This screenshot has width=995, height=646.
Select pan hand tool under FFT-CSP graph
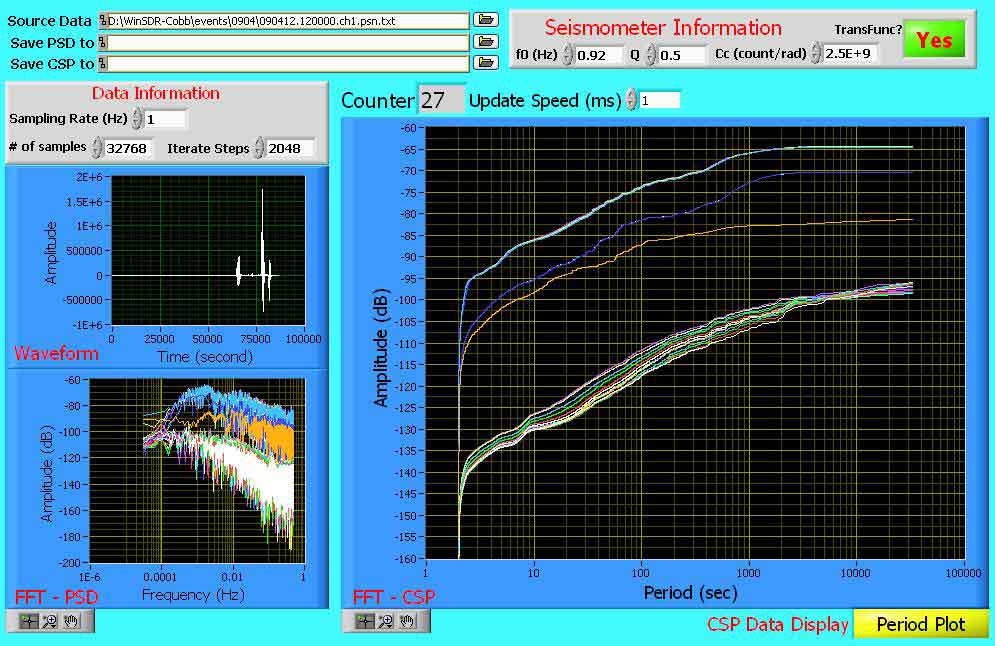point(407,621)
